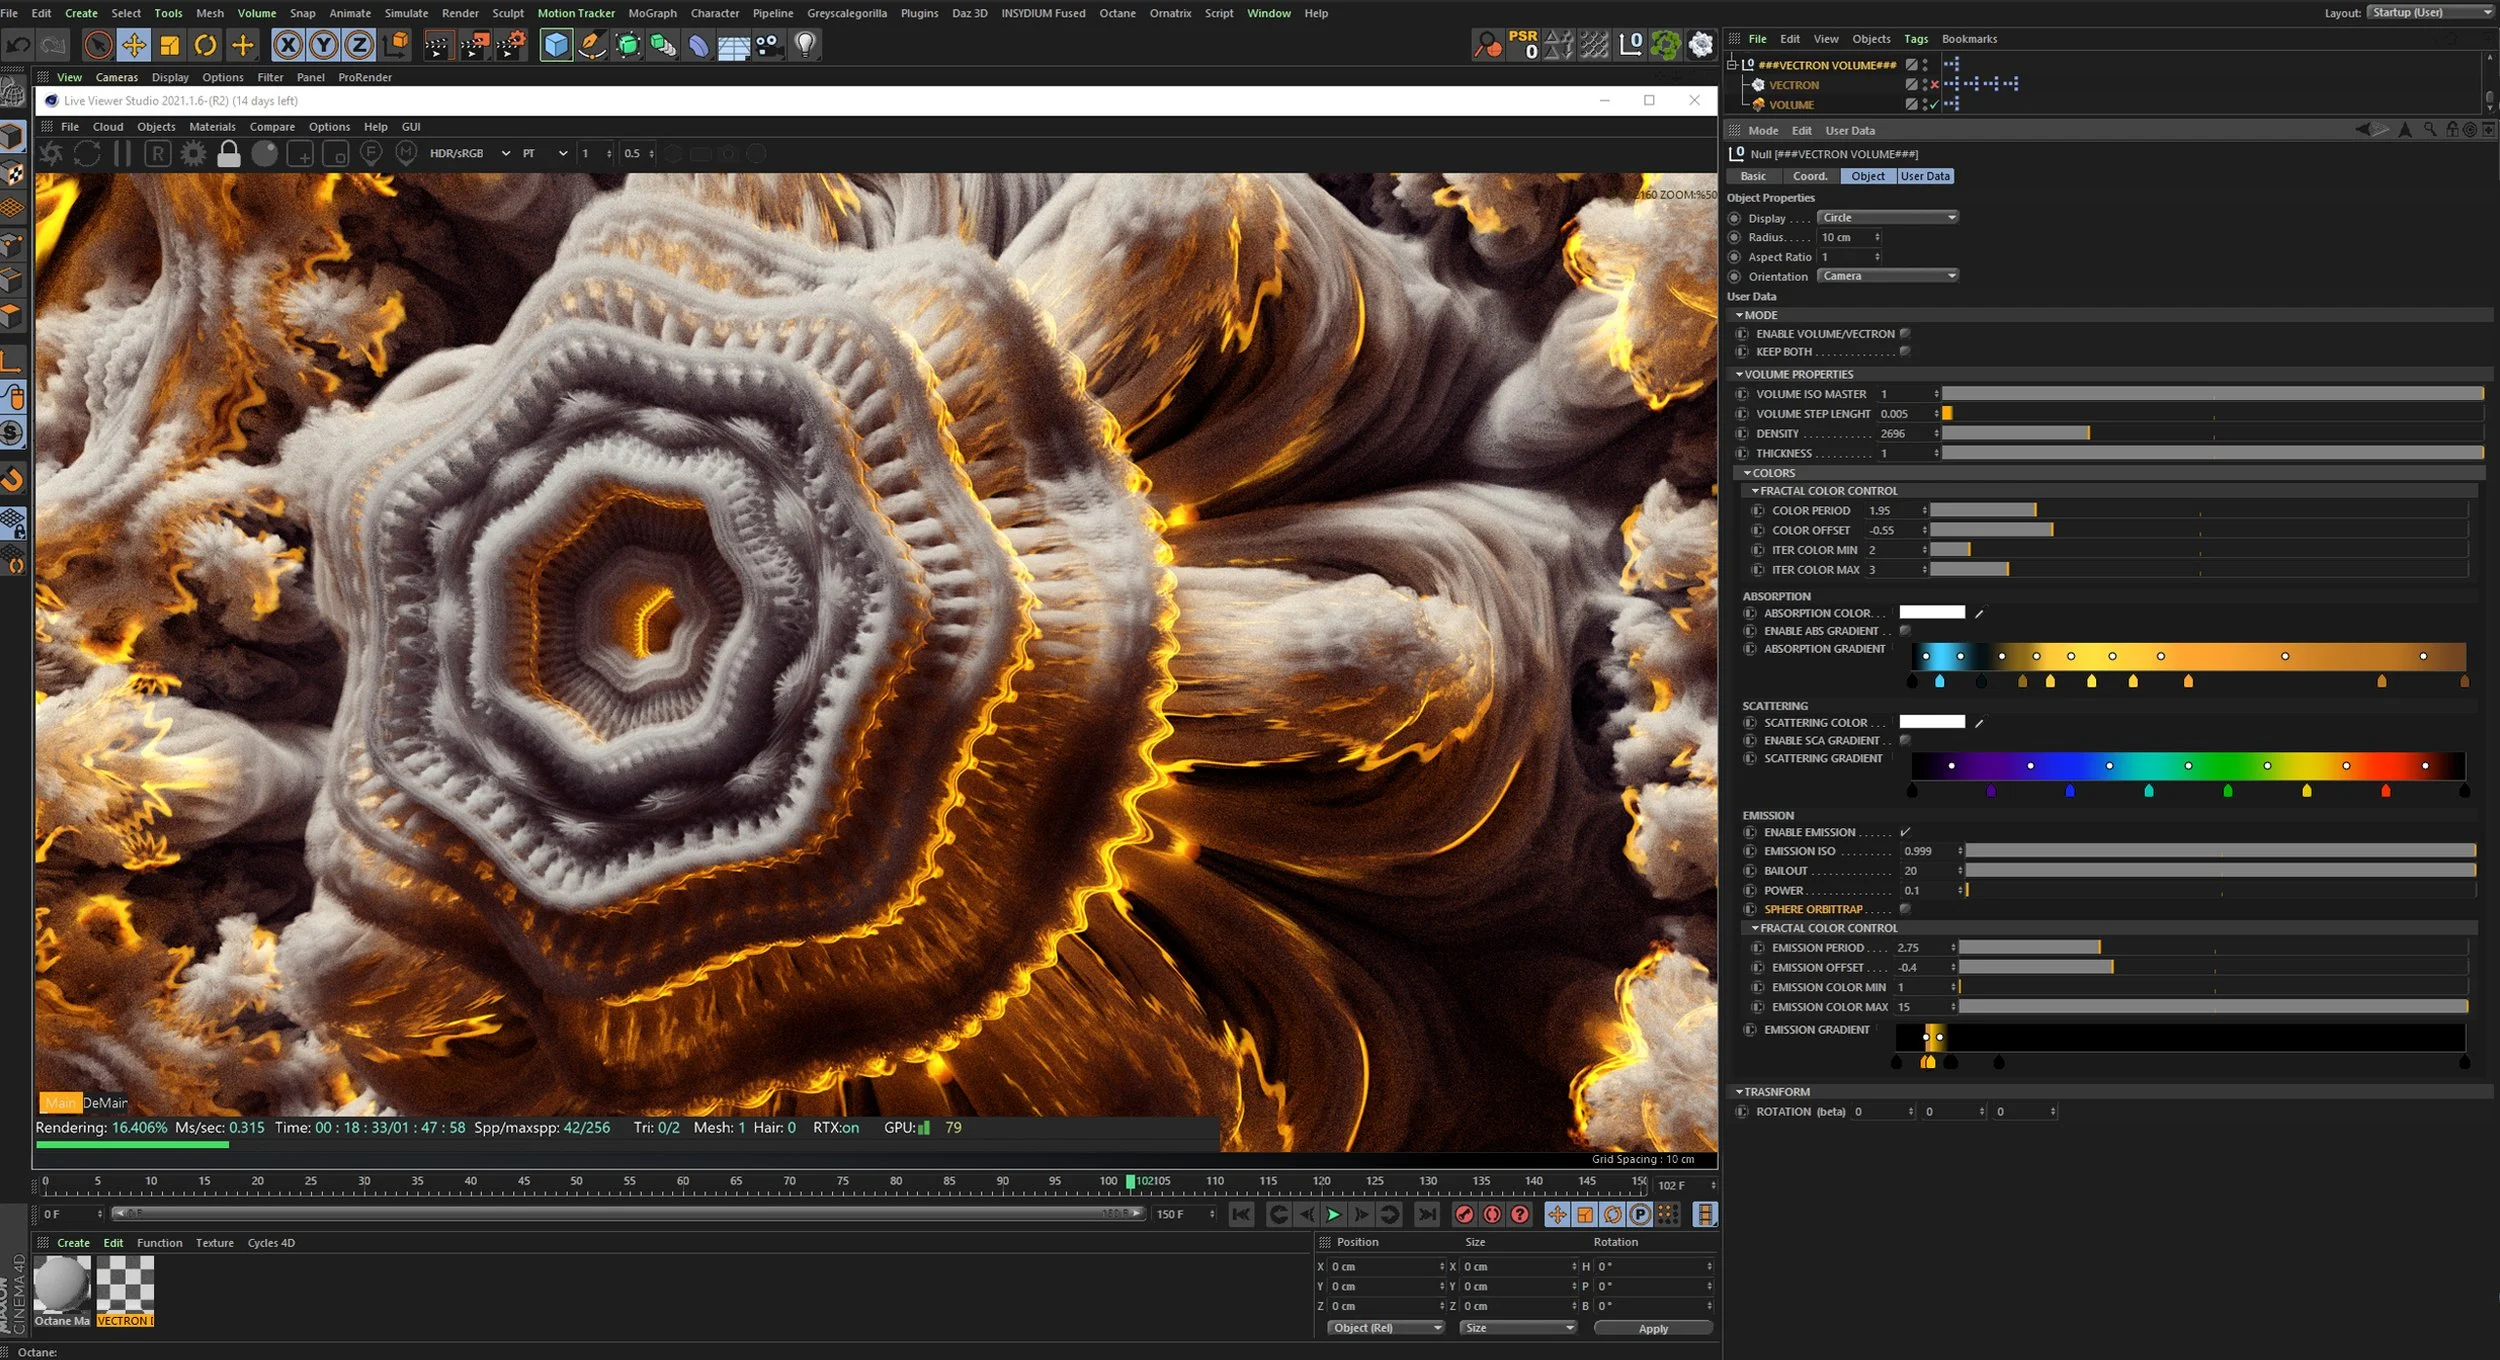Toggle the Y axis lock icon

click(x=323, y=45)
